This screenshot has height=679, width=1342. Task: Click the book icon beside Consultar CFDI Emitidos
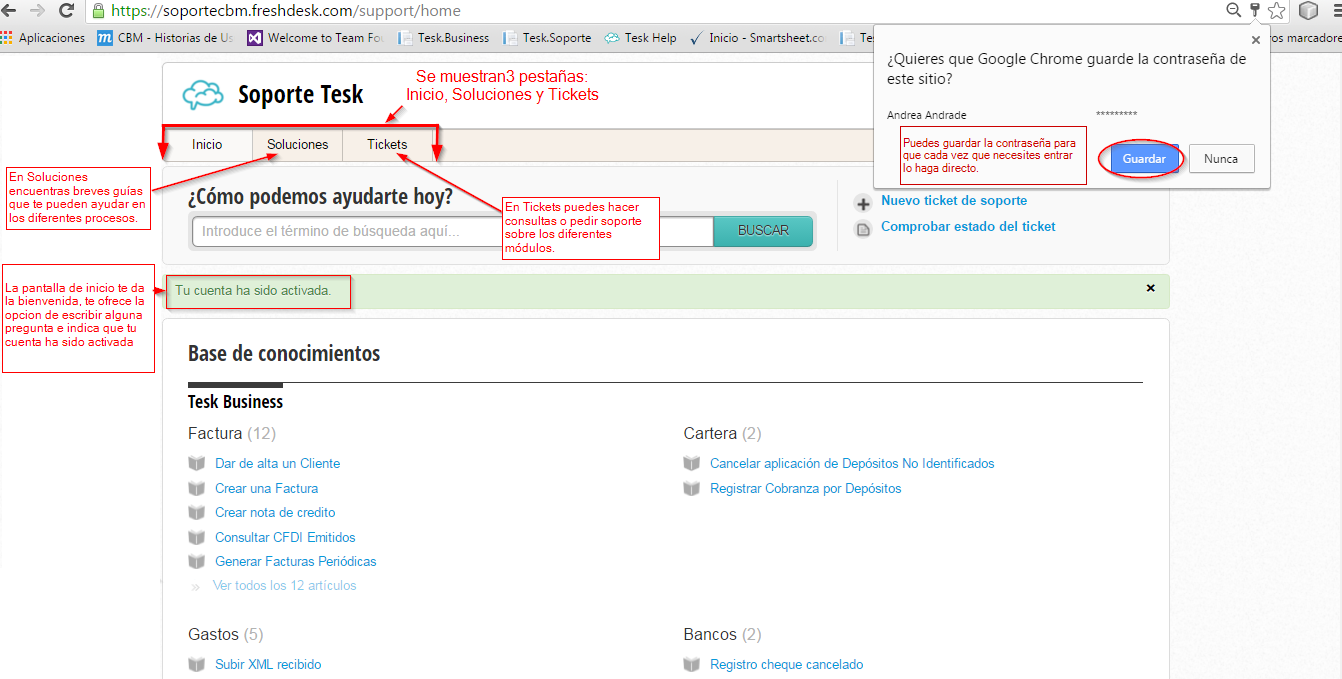[x=196, y=537]
